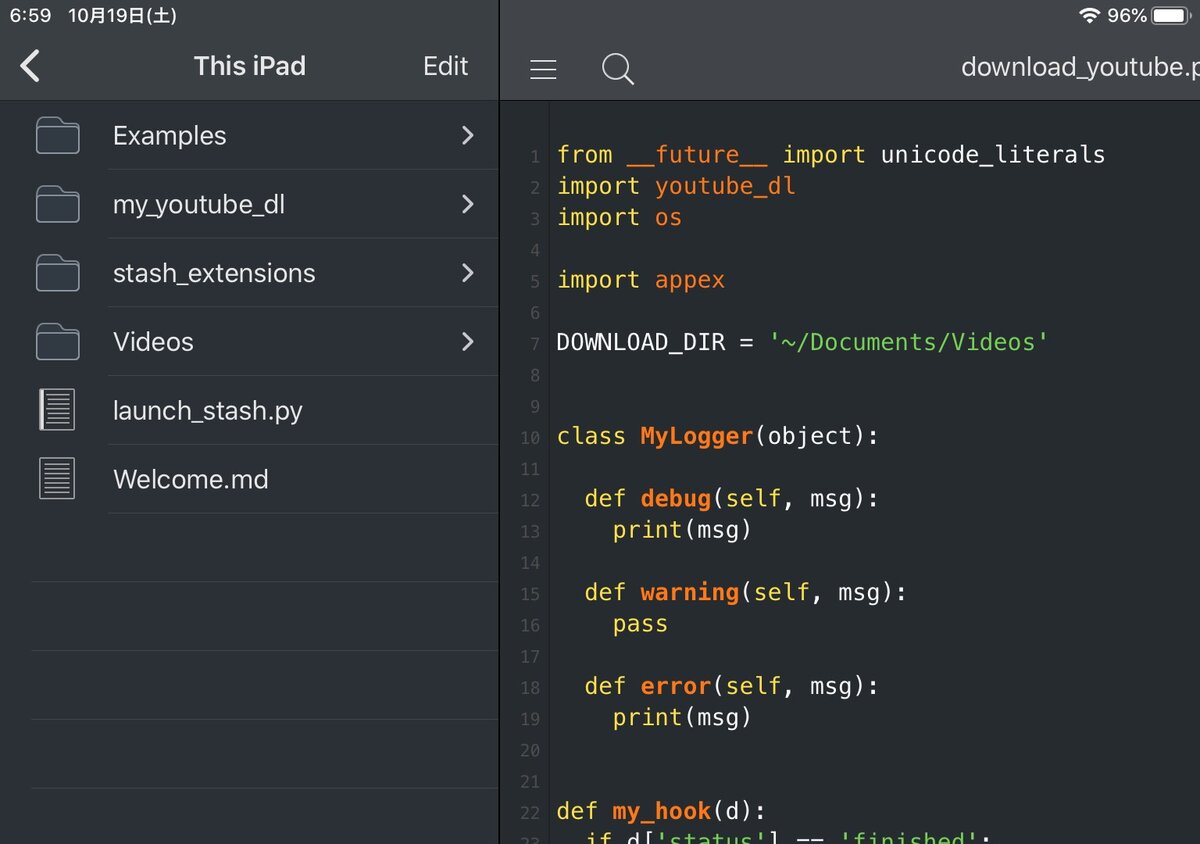Expand the stash_extensions chevron
Image resolution: width=1200 pixels, height=844 pixels.
467,273
